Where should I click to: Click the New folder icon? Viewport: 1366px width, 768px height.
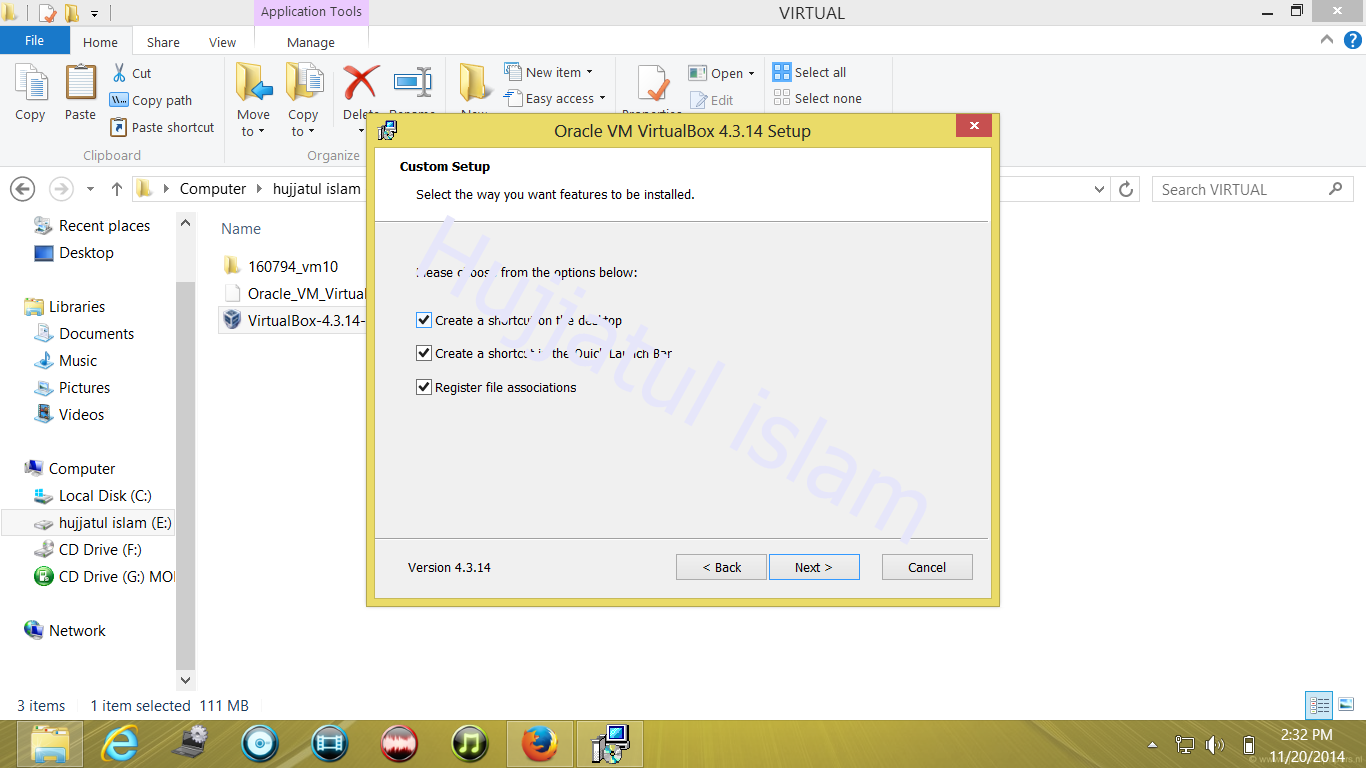click(475, 82)
